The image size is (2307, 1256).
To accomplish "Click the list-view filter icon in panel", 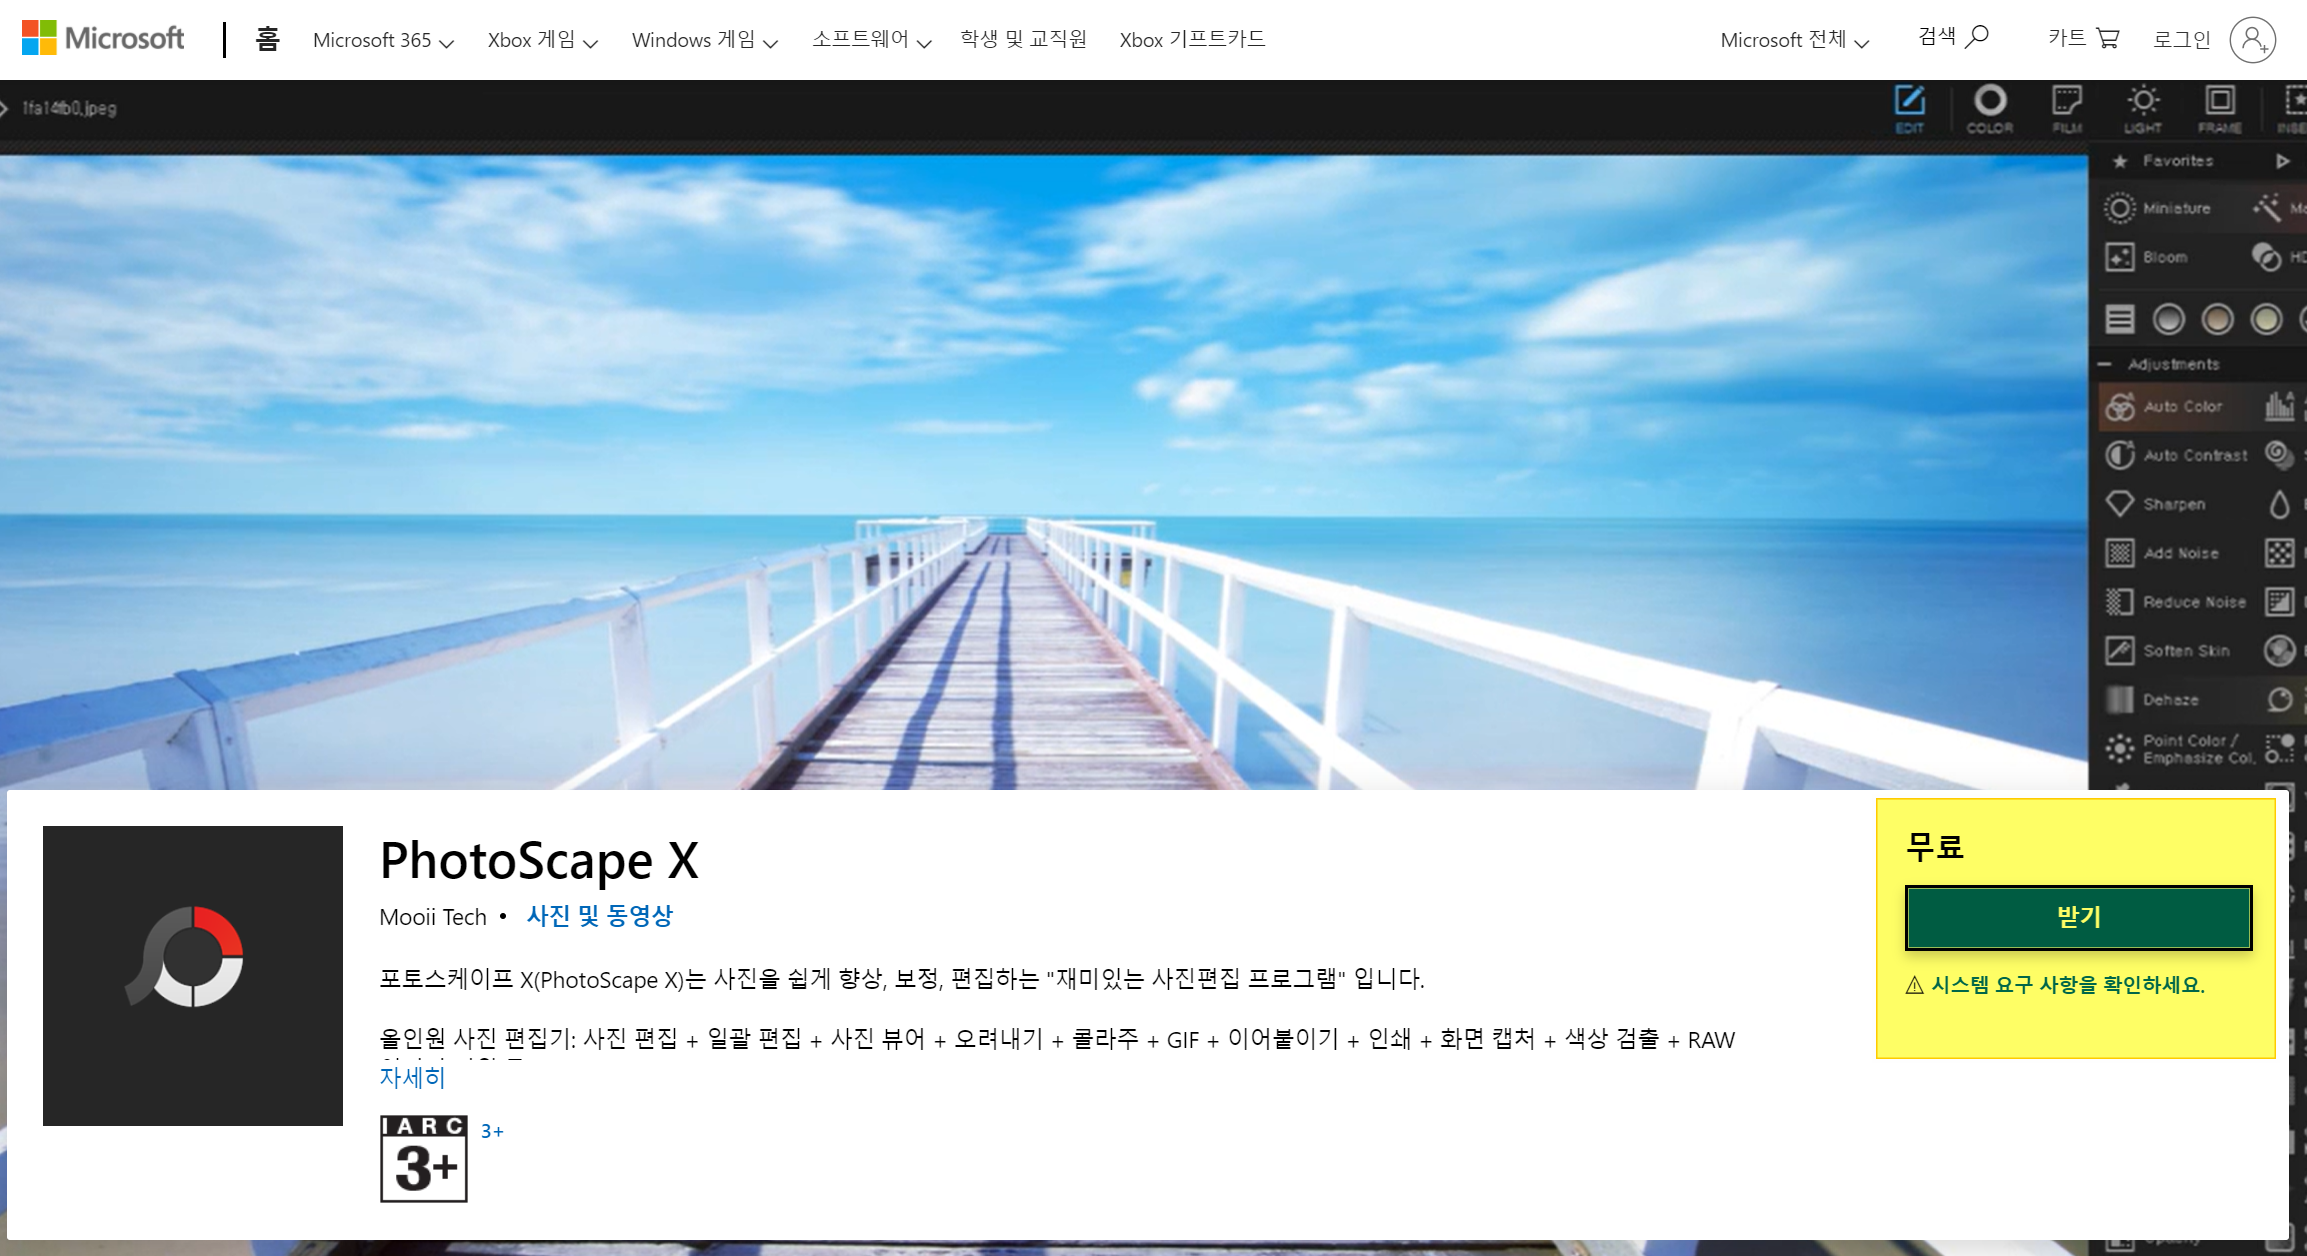I will [x=2119, y=319].
